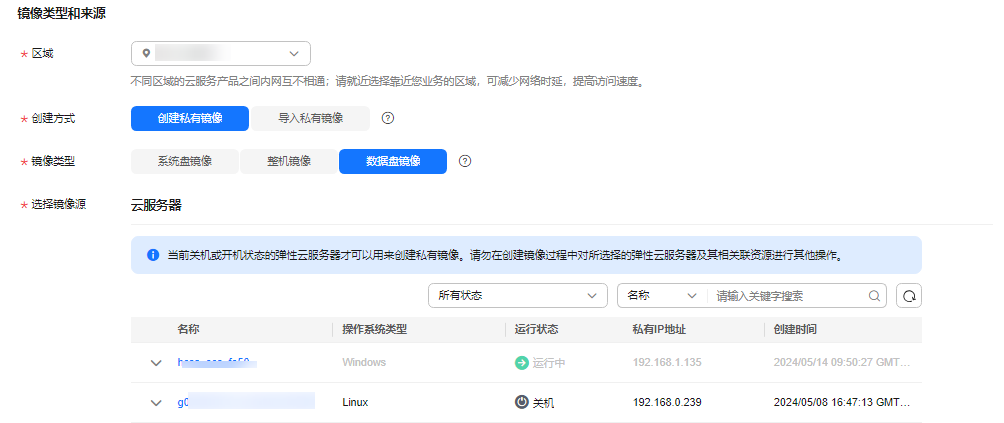Open help icon beside 数据盘镜像
This screenshot has height=423, width=1004.
click(466, 161)
